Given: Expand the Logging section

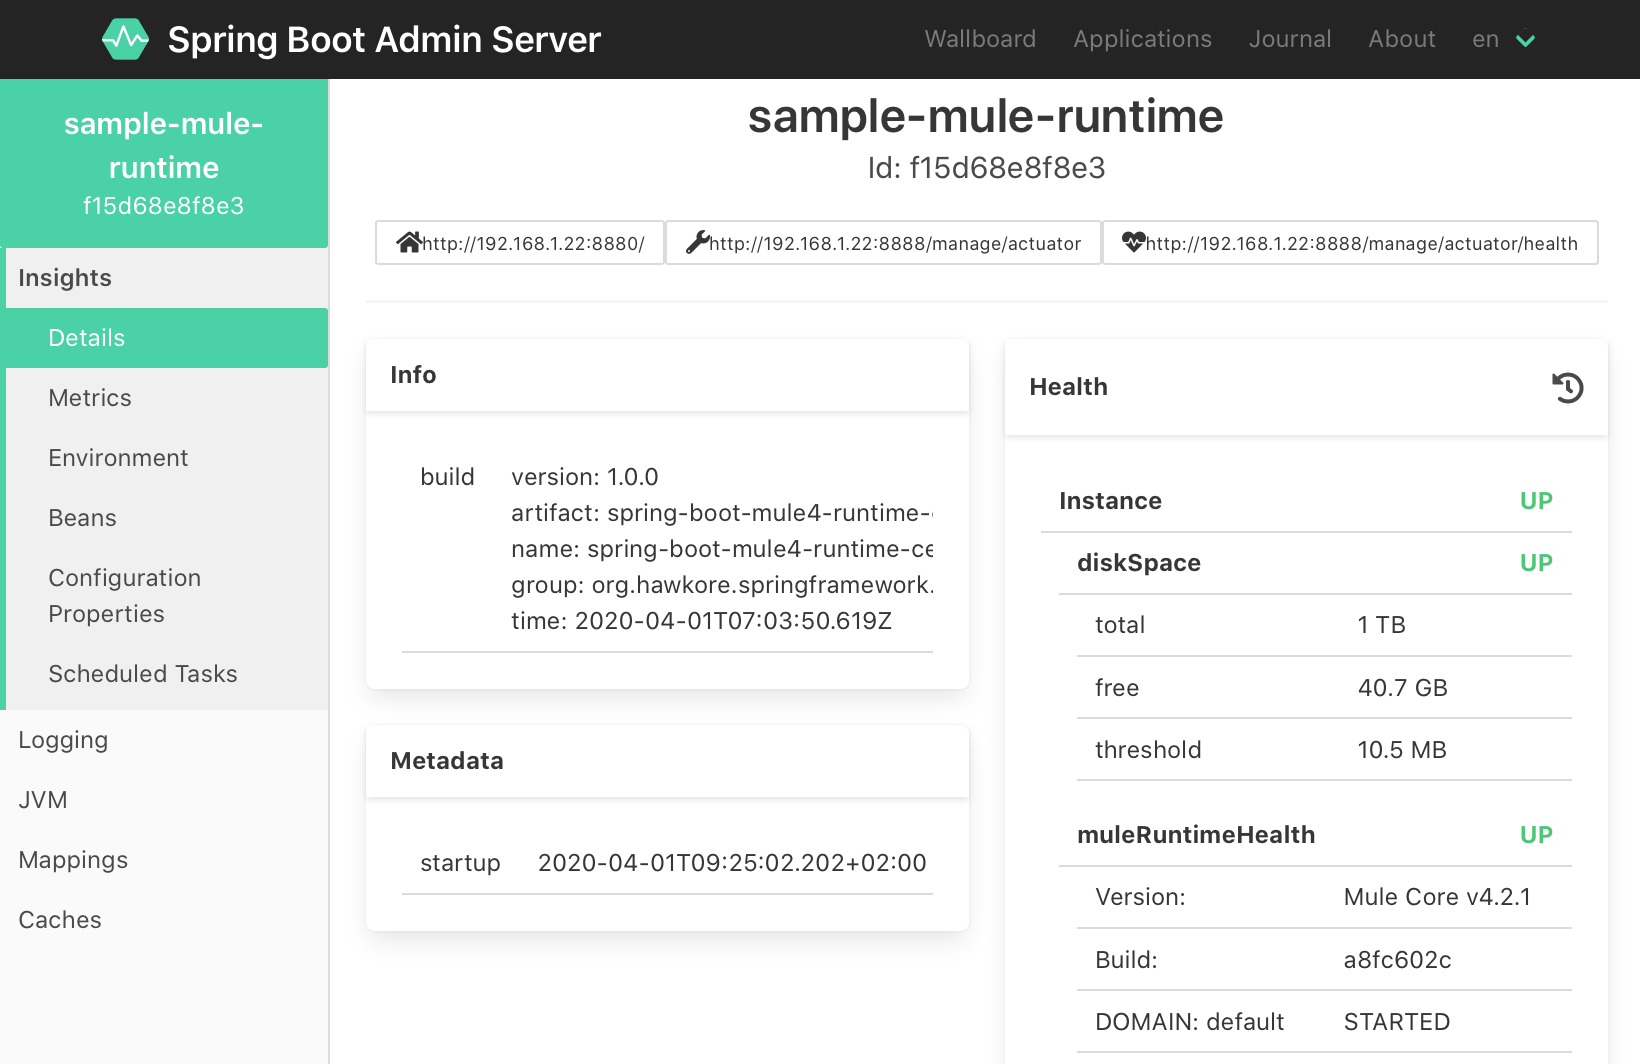Looking at the screenshot, I should click(164, 740).
